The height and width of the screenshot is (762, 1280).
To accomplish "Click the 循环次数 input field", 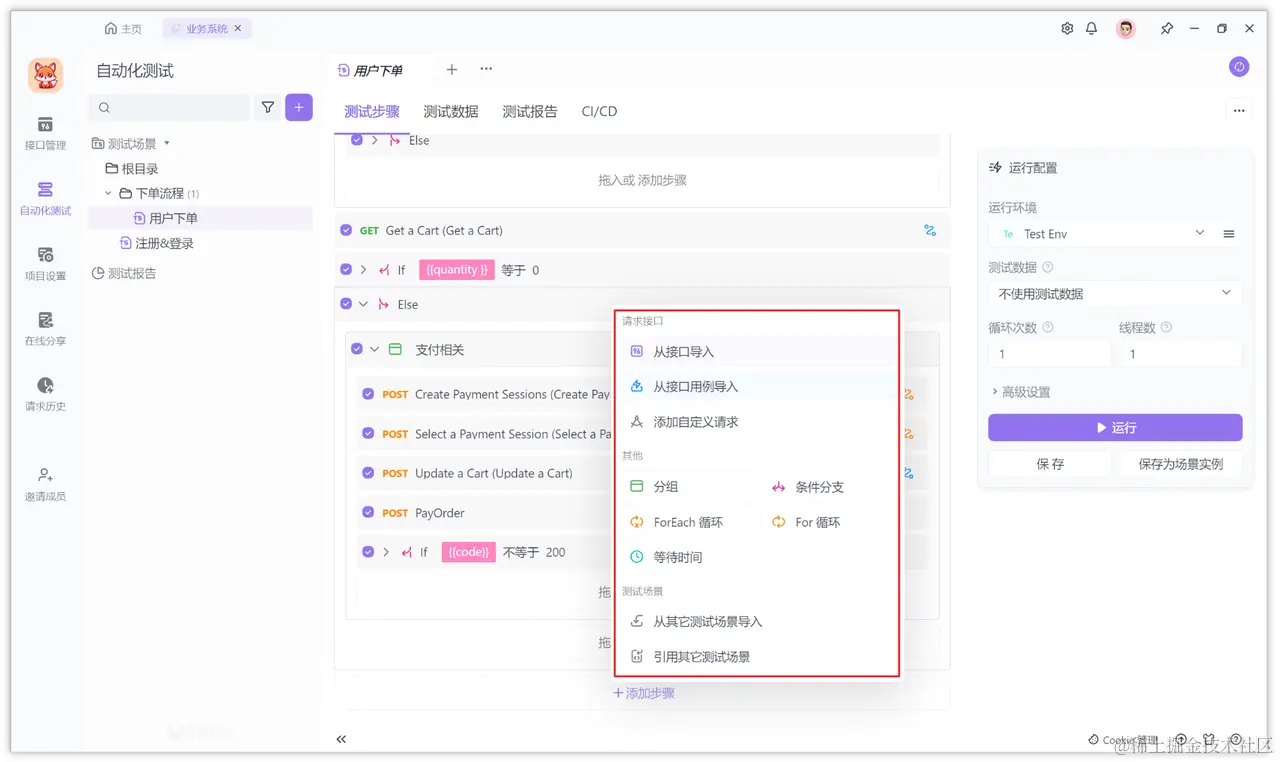I will pos(1048,354).
